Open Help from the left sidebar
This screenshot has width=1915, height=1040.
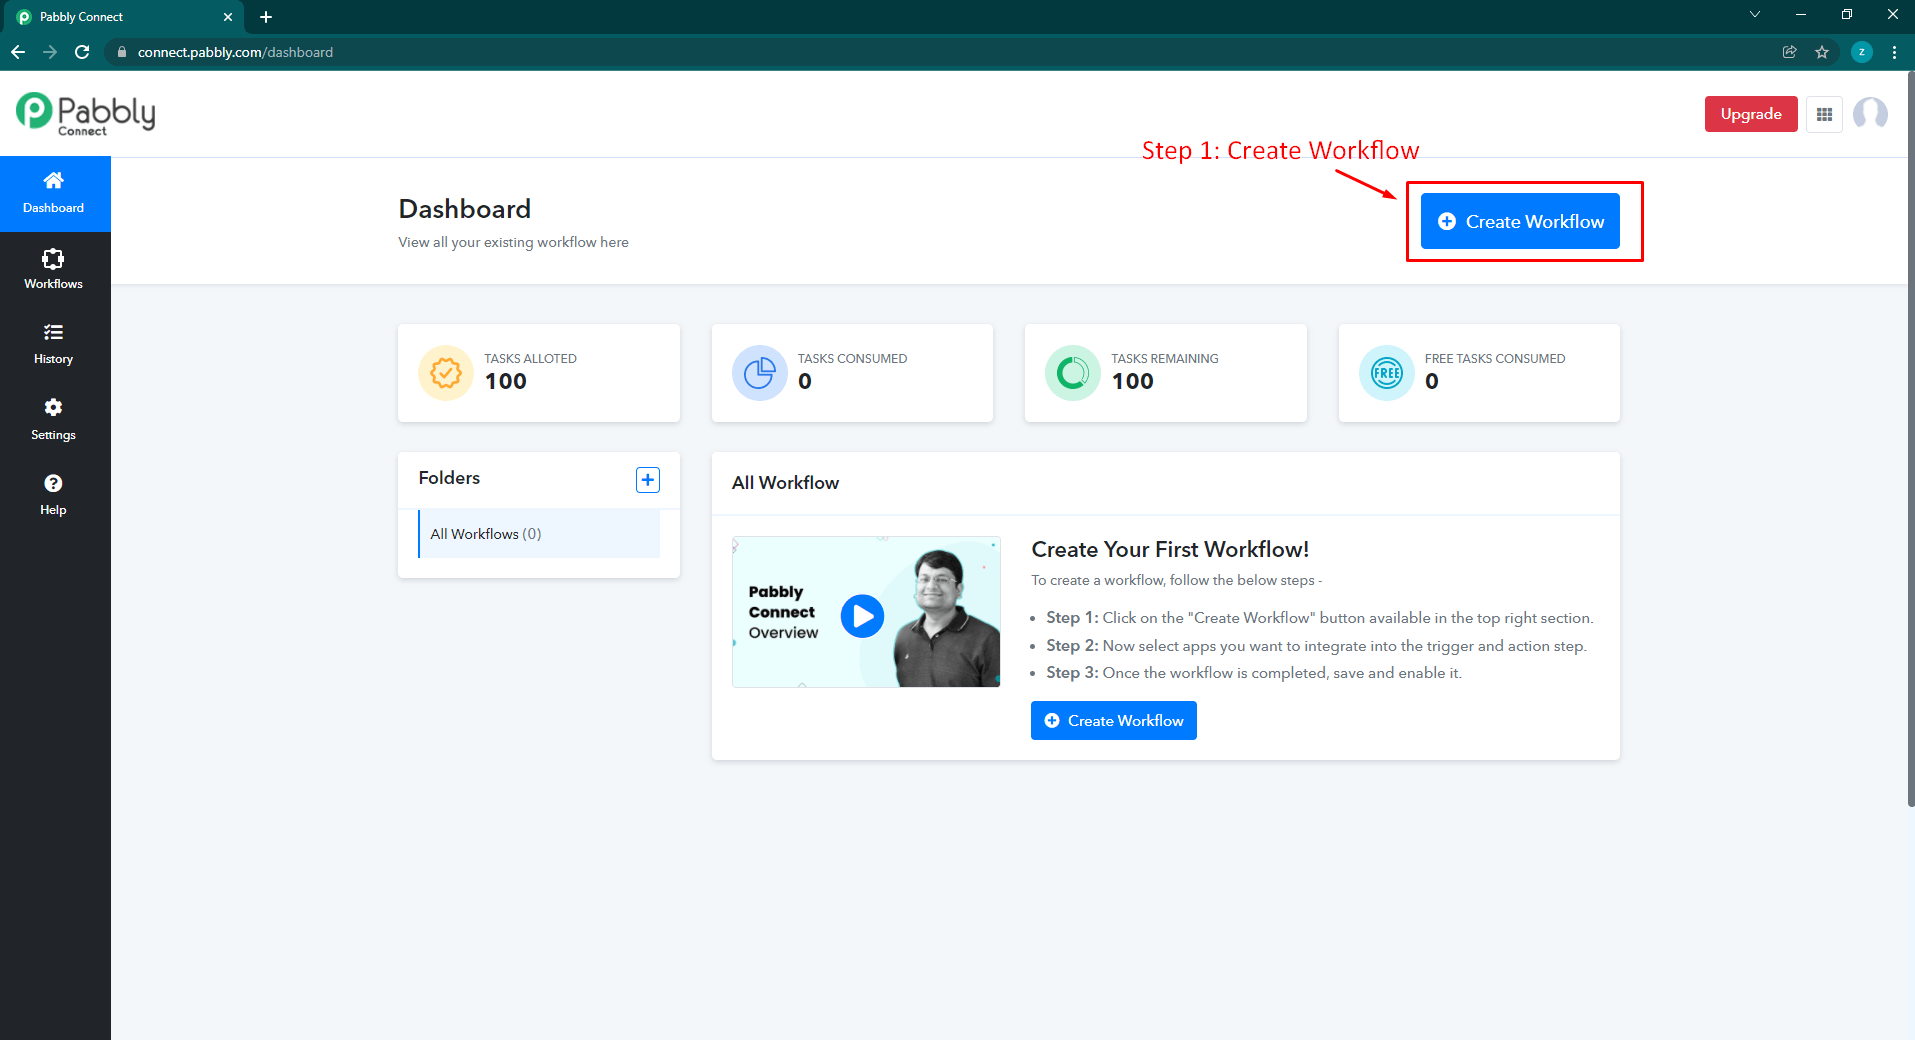tap(53, 493)
